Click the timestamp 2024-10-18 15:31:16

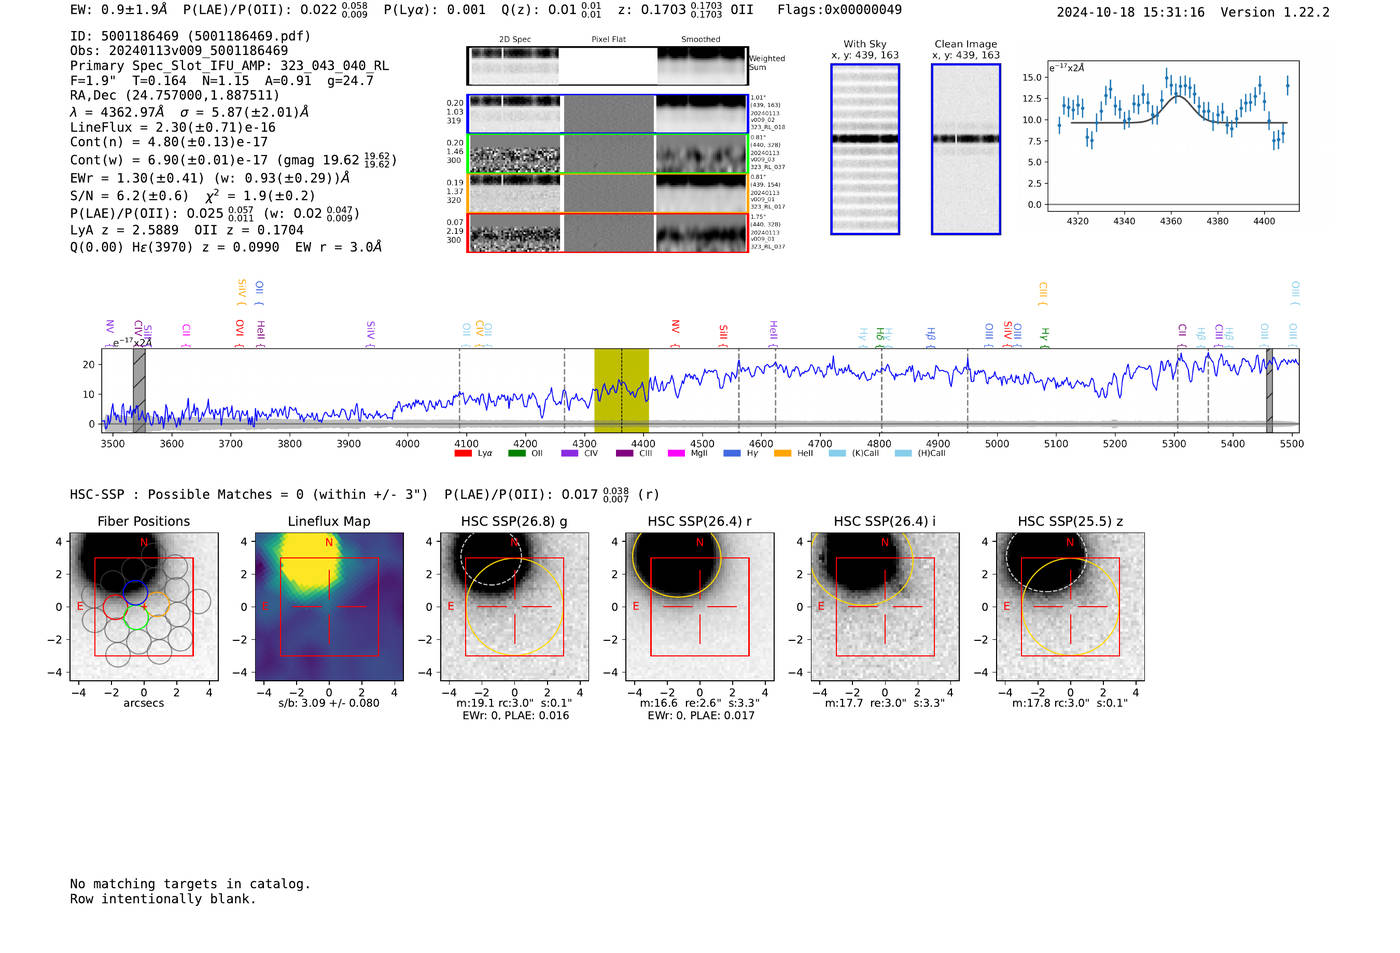pyautogui.click(x=1130, y=12)
